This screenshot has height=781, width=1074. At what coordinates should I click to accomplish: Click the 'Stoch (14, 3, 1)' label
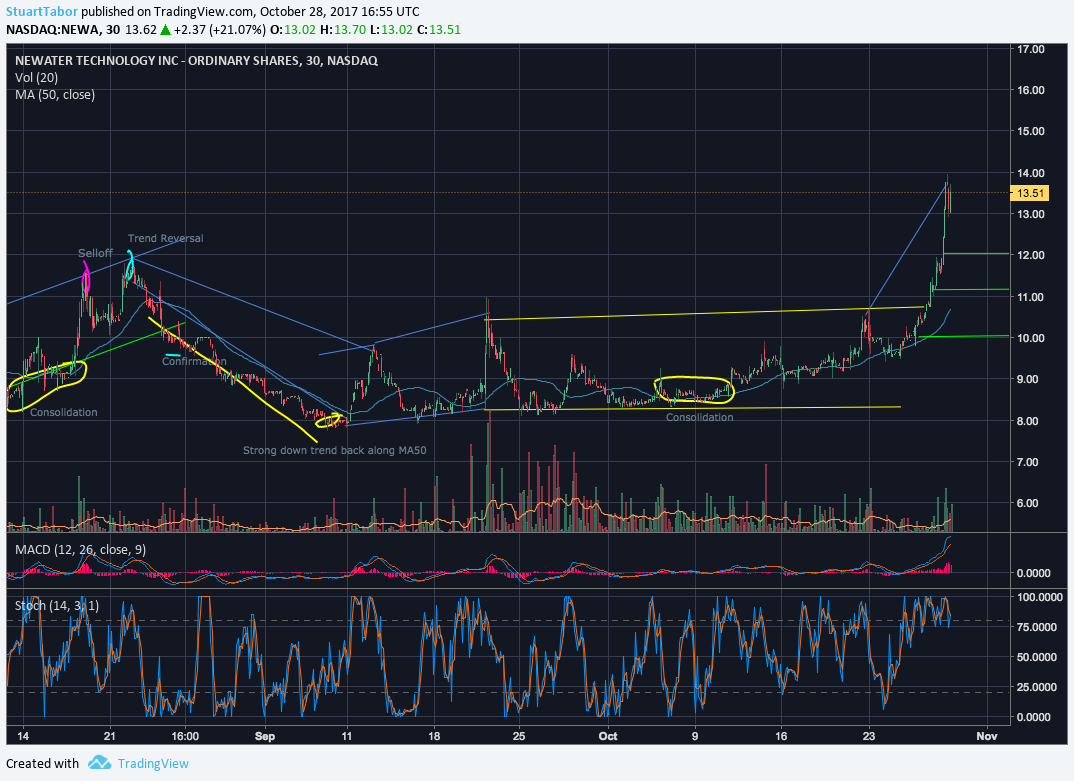tap(57, 606)
